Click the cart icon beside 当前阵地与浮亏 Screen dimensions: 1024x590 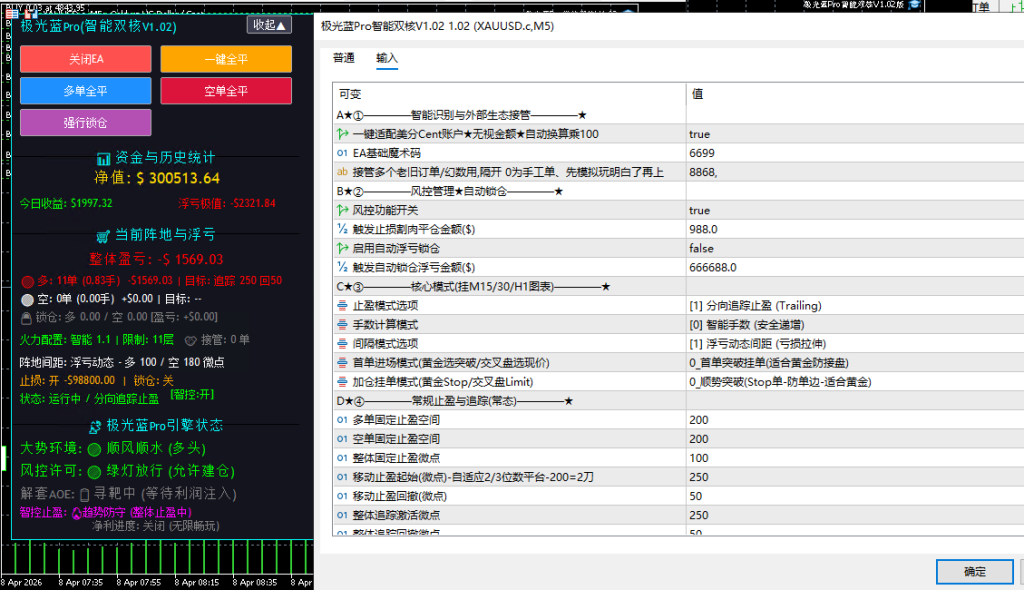[x=103, y=236]
